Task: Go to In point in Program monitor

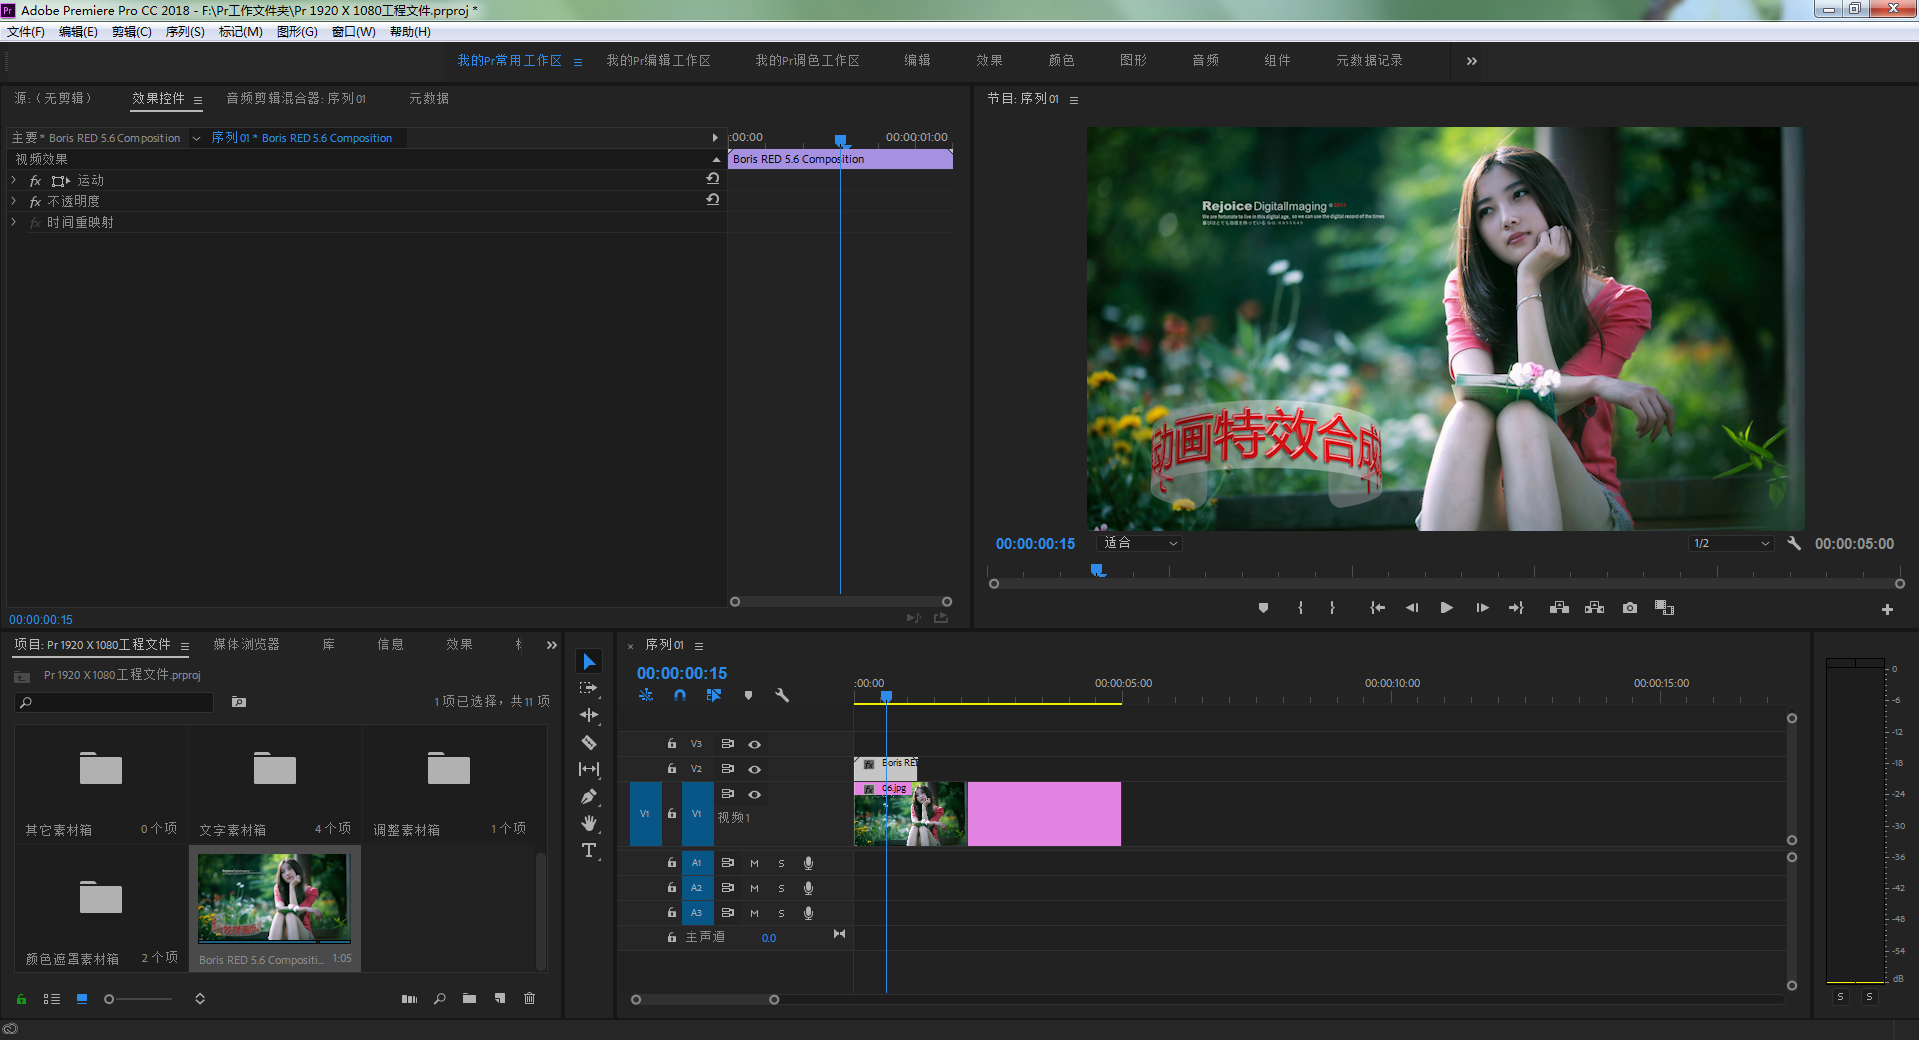Action: click(x=1377, y=608)
